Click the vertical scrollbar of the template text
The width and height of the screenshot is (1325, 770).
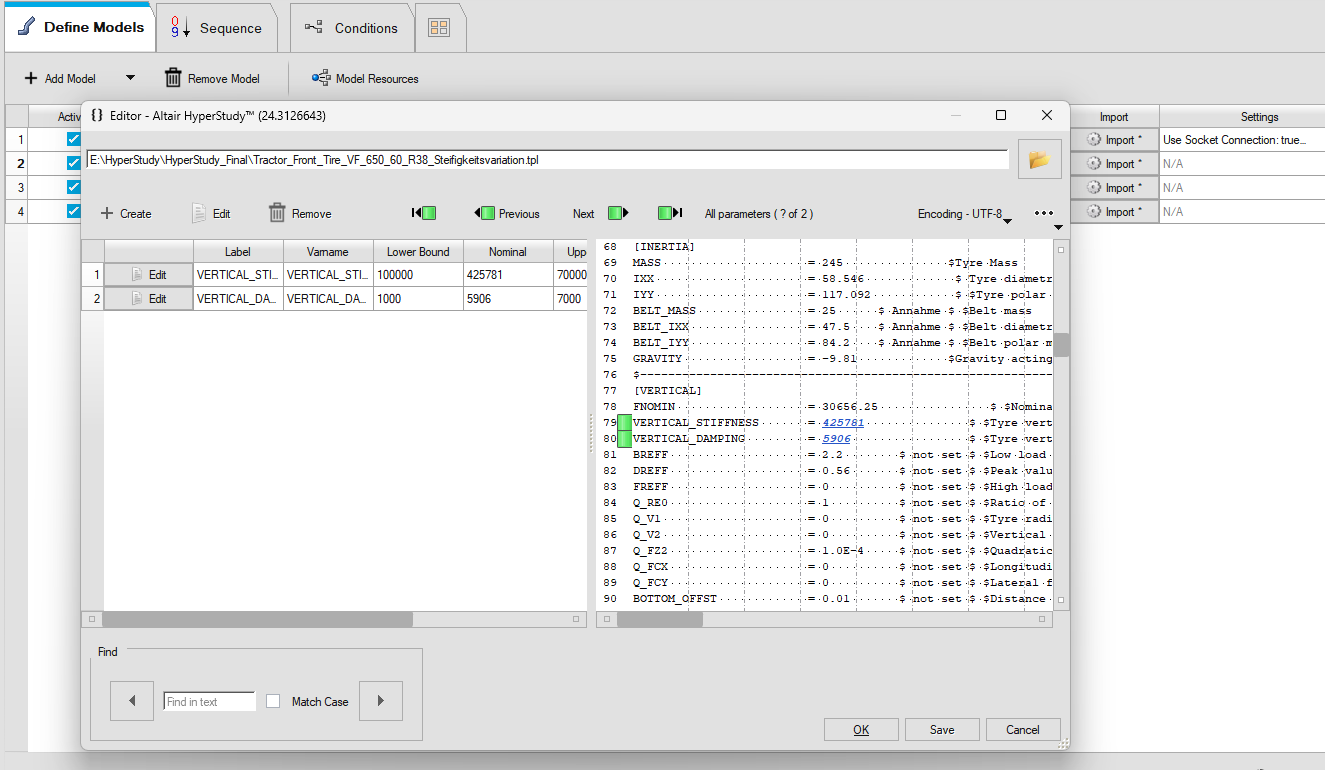(x=1061, y=344)
